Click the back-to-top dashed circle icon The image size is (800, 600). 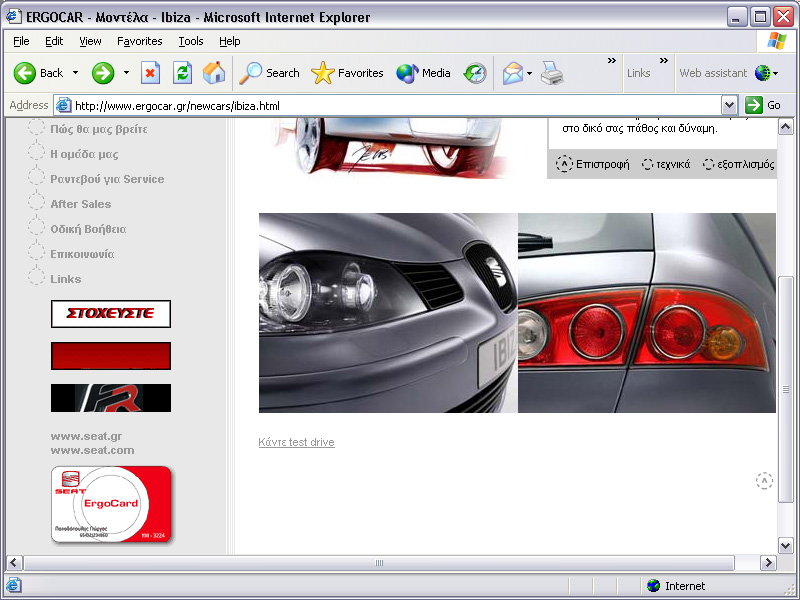(764, 481)
